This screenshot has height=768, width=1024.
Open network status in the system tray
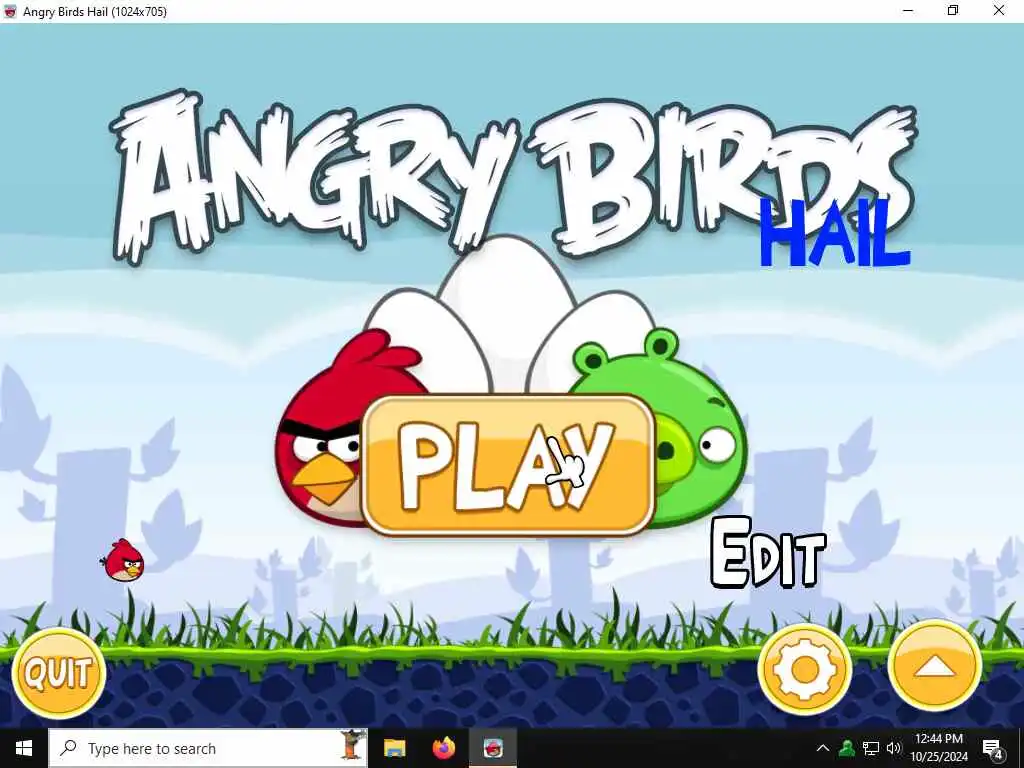coord(871,748)
